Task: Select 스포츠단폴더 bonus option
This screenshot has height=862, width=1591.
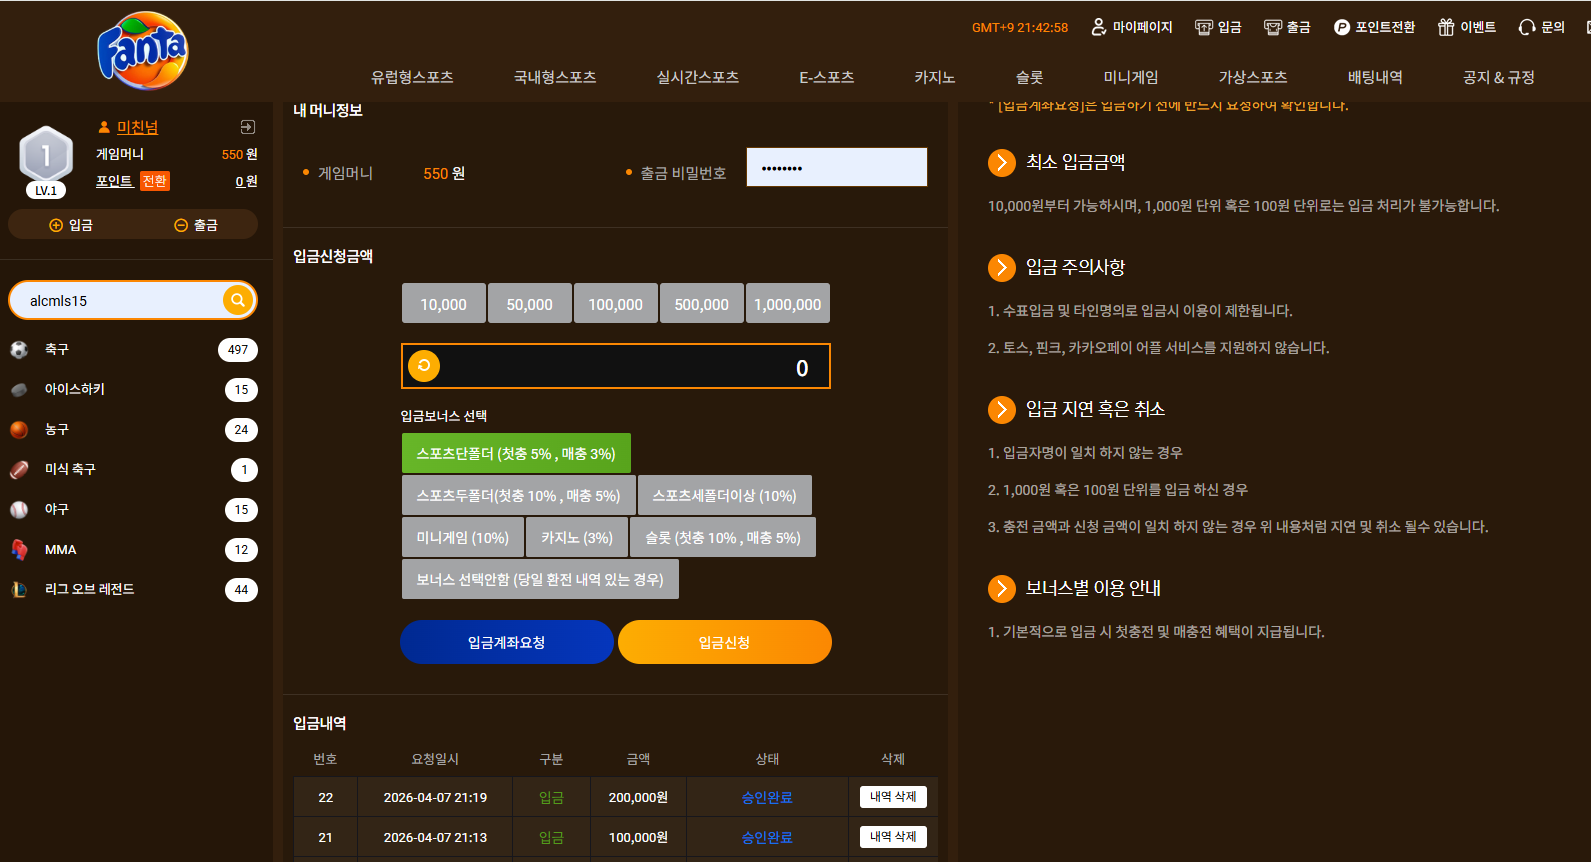Action: [516, 453]
